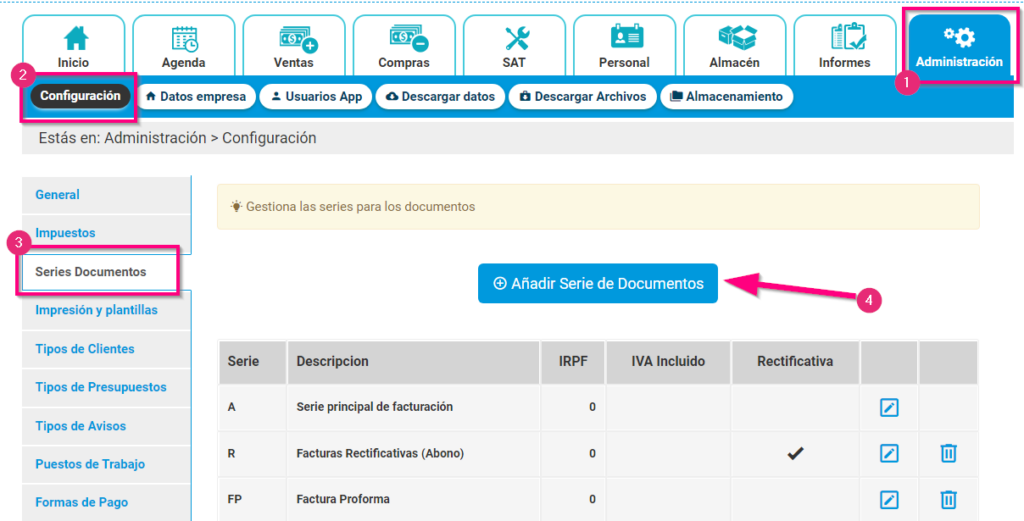The height and width of the screenshot is (521, 1024).
Task: Click 'Facturas Rectificativas (Abono)' description
Action: (x=380, y=453)
